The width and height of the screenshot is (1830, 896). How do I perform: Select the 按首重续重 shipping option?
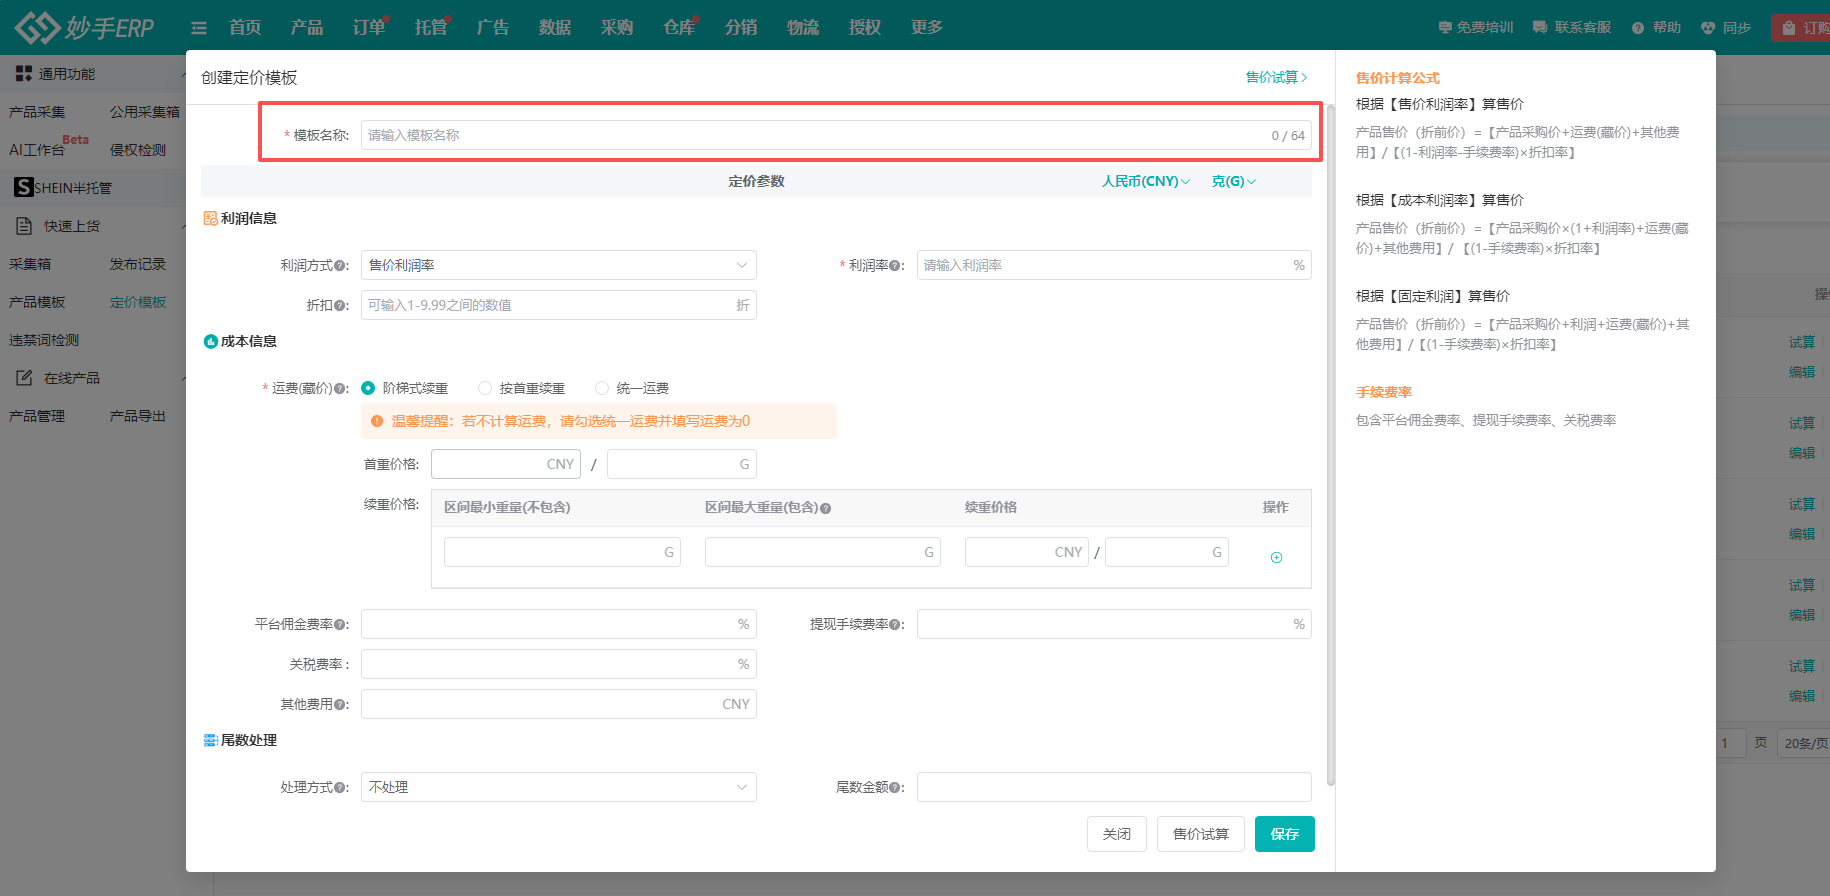485,388
